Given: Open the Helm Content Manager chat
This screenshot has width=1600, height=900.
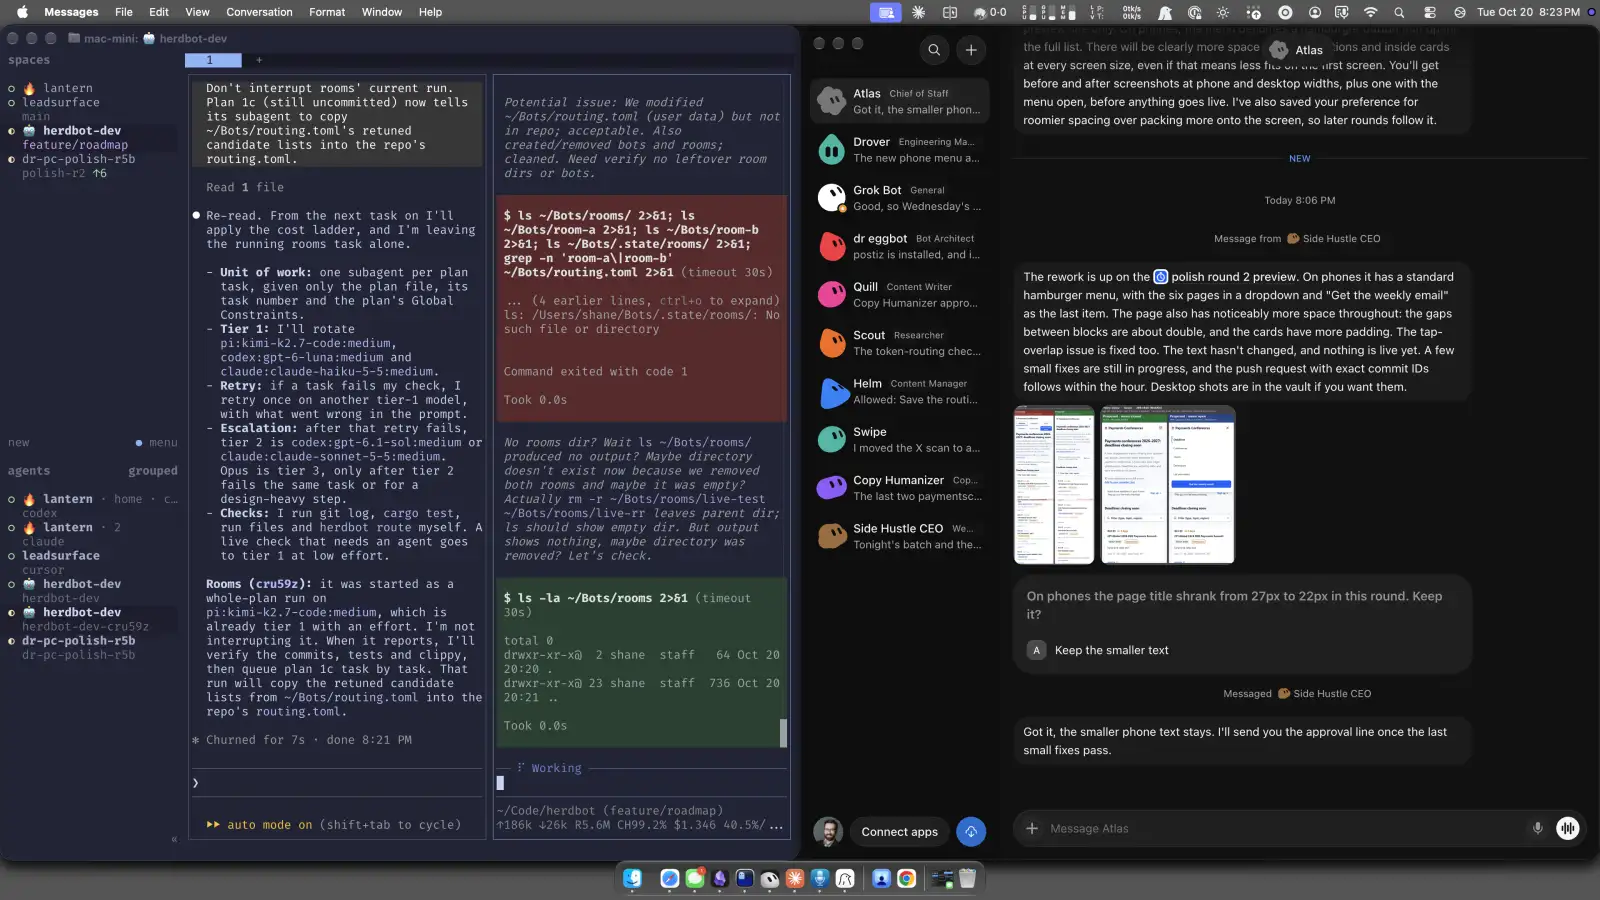Looking at the screenshot, I should point(899,391).
